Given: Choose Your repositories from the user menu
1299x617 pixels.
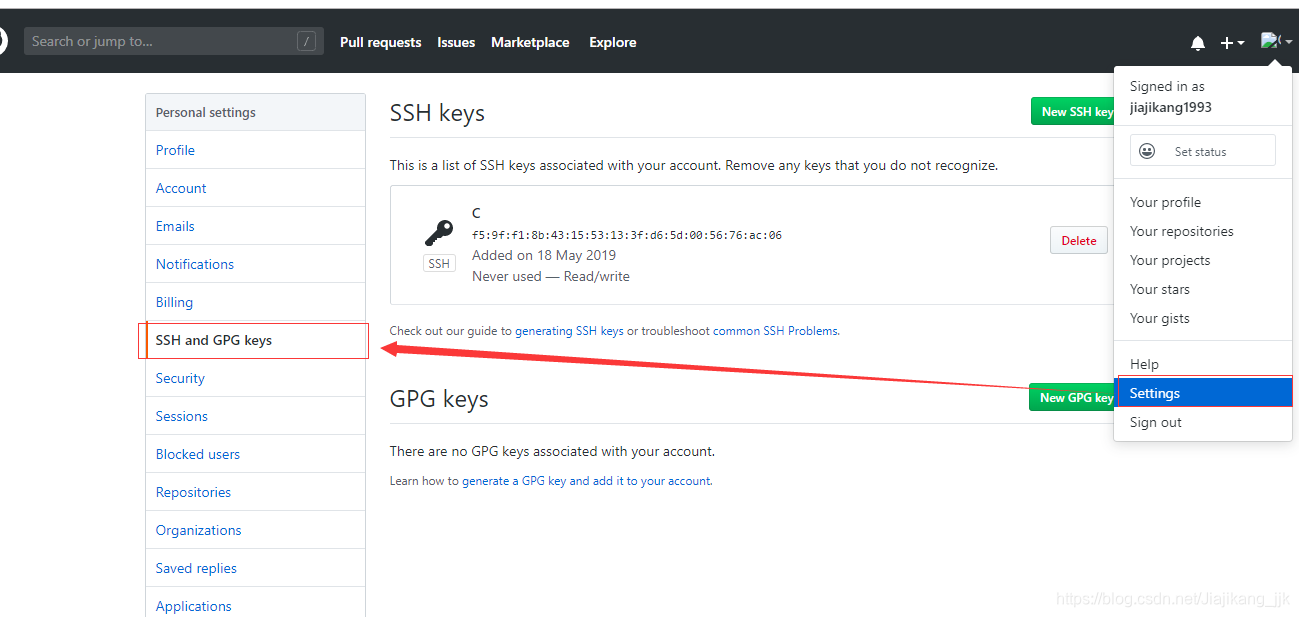Looking at the screenshot, I should 1203,231.
